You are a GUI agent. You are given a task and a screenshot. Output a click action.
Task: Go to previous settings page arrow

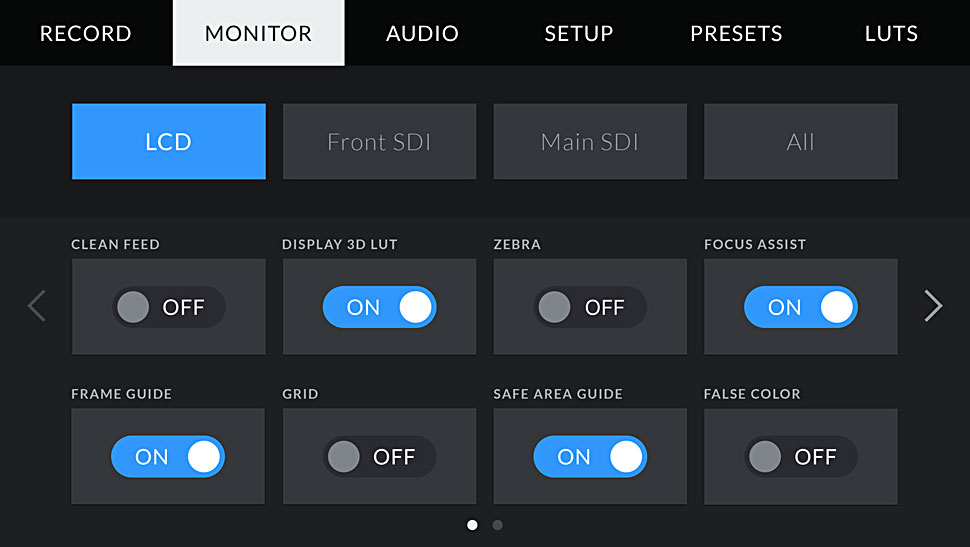coord(36,306)
